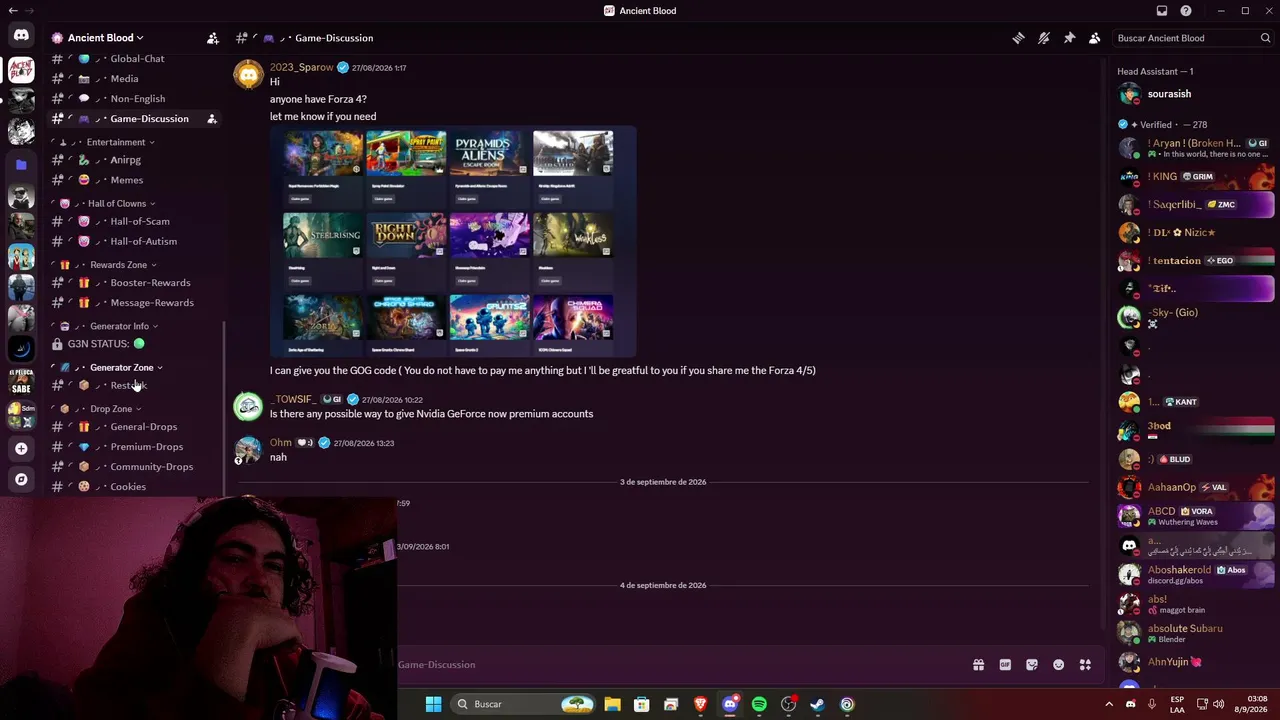Open the GIF picker

click(x=1005, y=665)
